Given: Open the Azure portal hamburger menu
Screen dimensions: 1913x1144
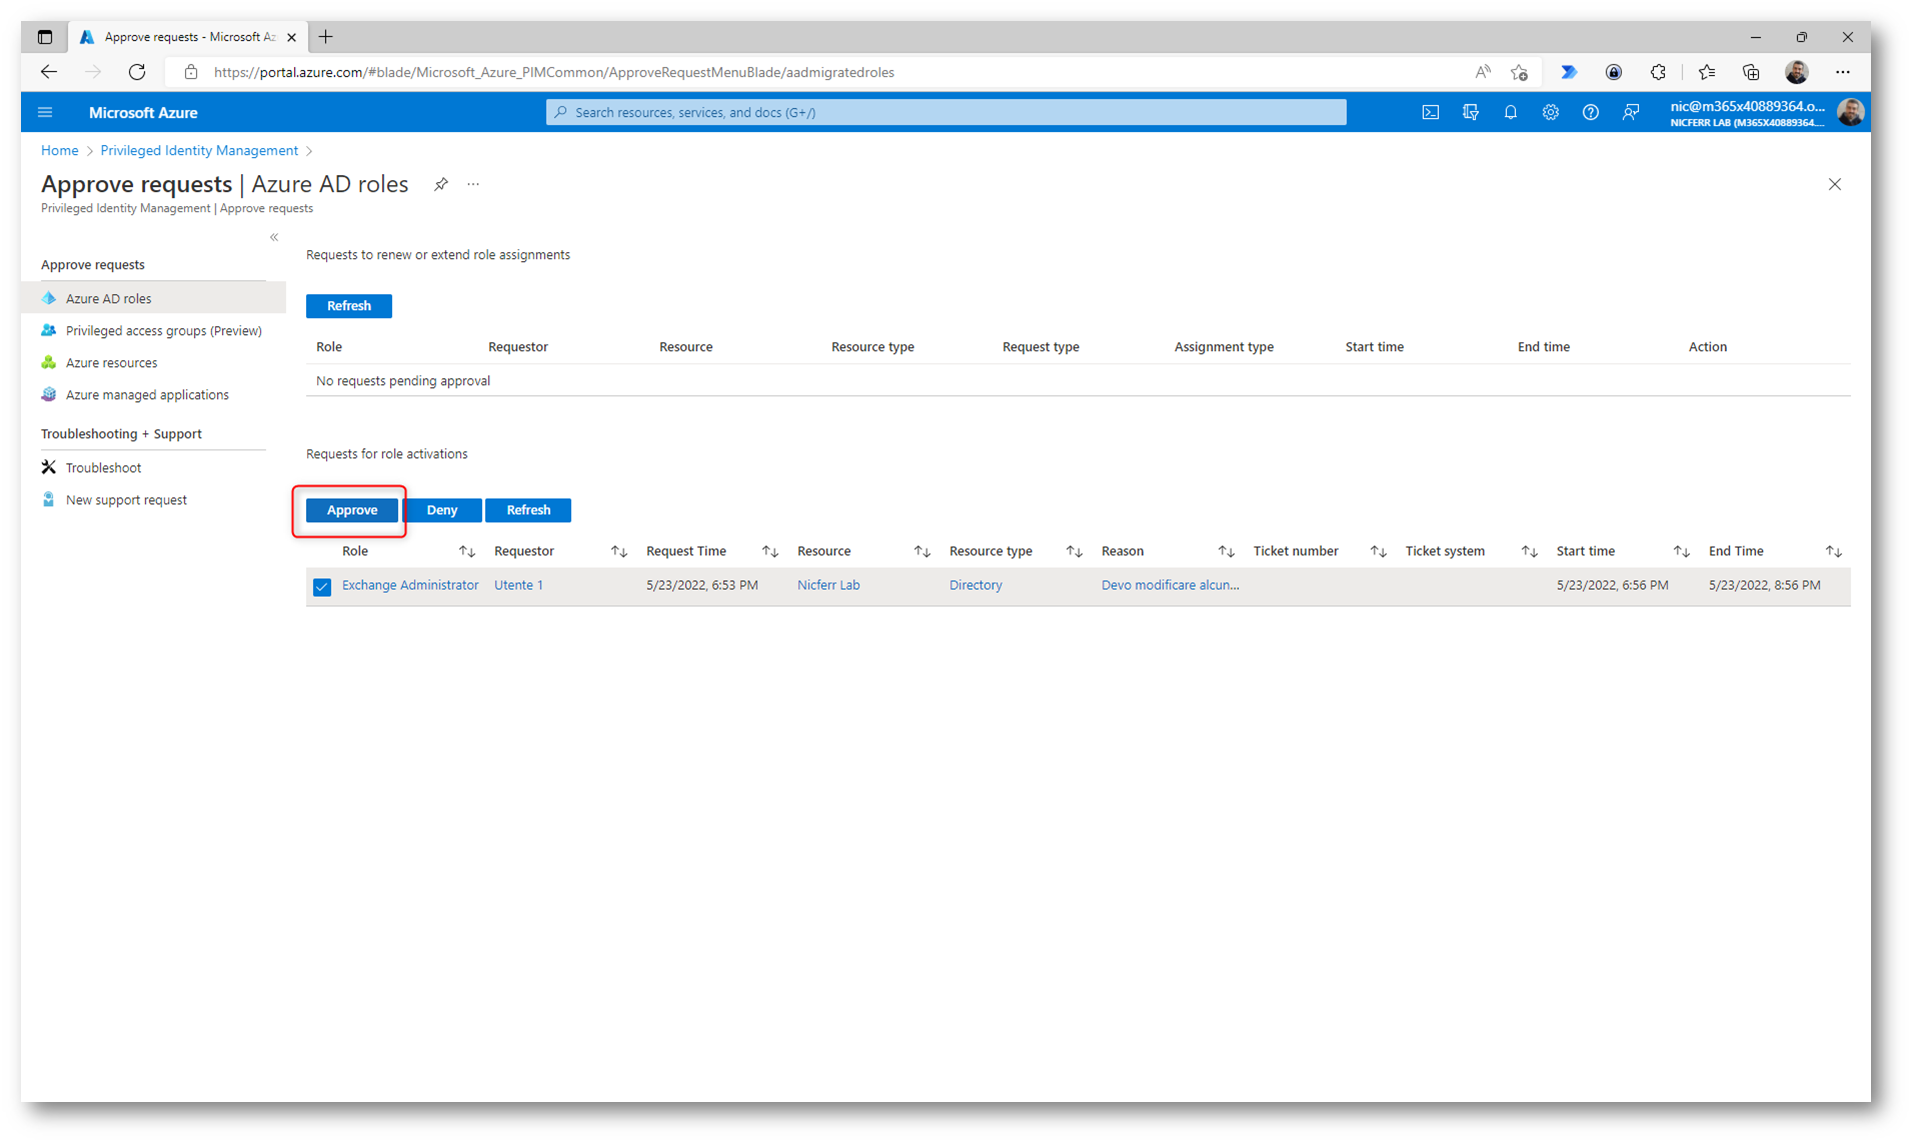Looking at the screenshot, I should click(45, 112).
